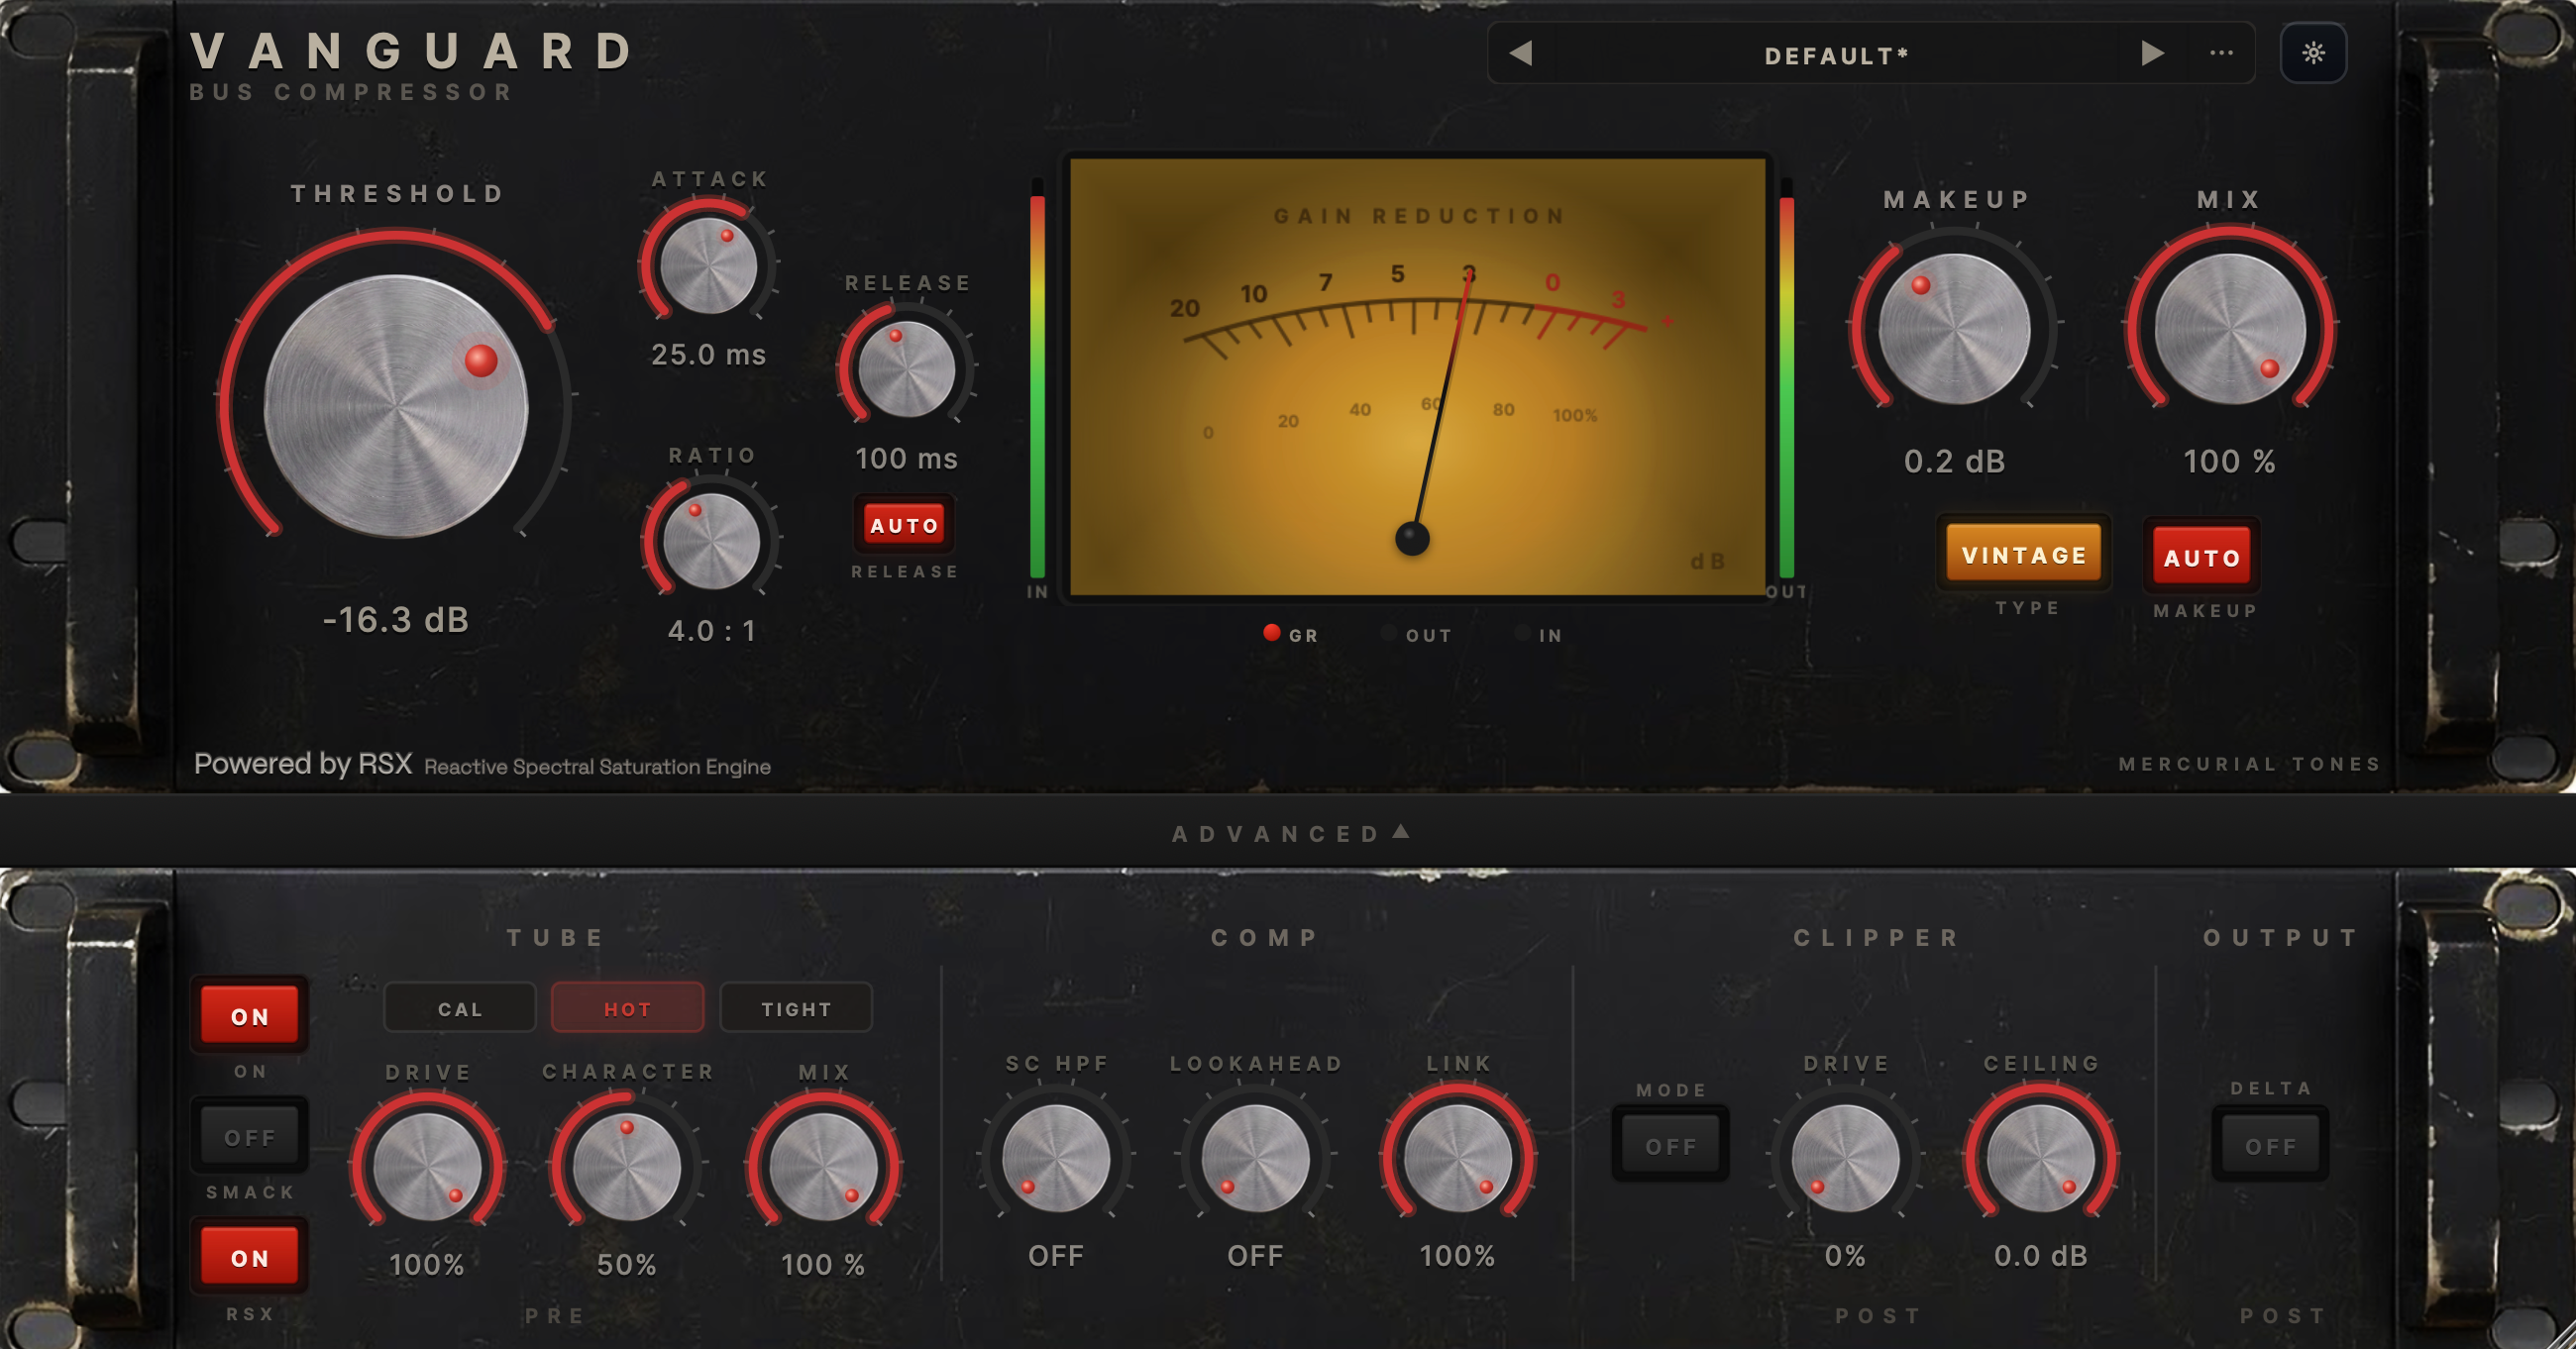This screenshot has height=1349, width=2576.
Task: Click the sun brightness settings icon
Action: click(2313, 53)
